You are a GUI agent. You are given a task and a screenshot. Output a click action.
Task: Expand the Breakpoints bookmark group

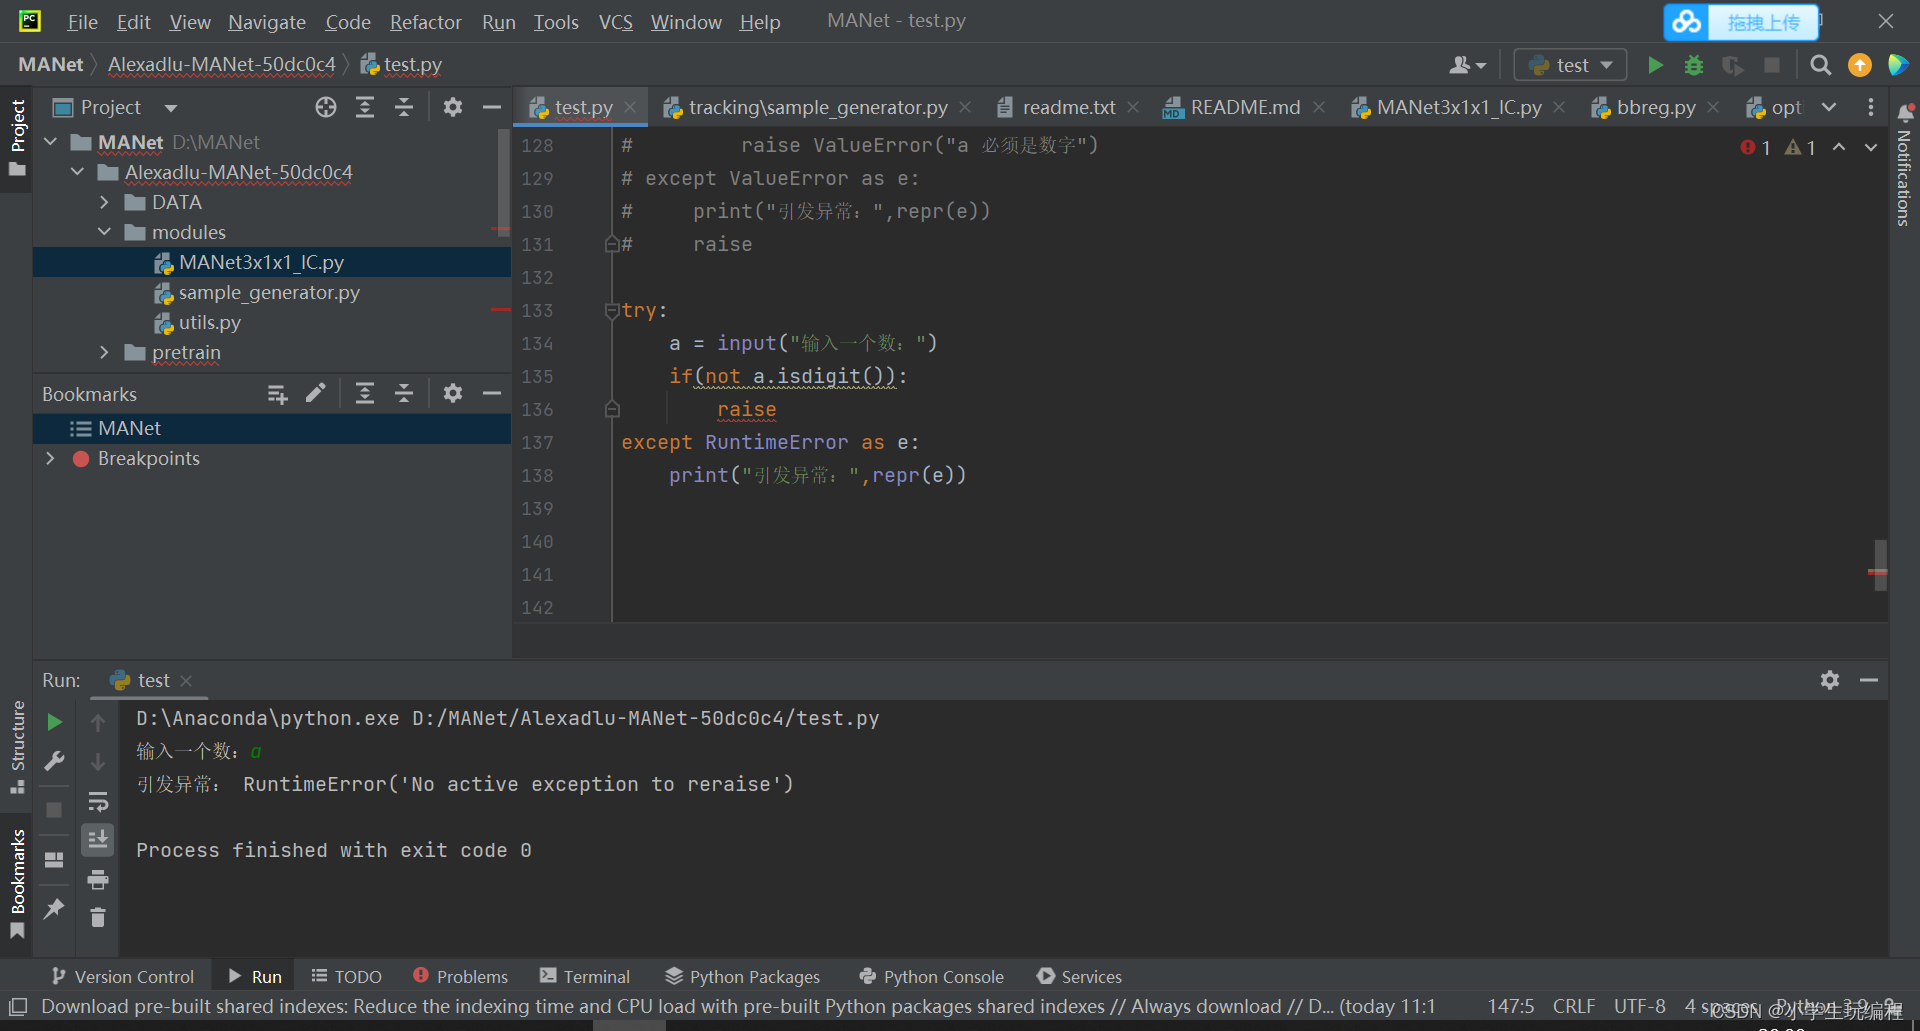point(51,458)
